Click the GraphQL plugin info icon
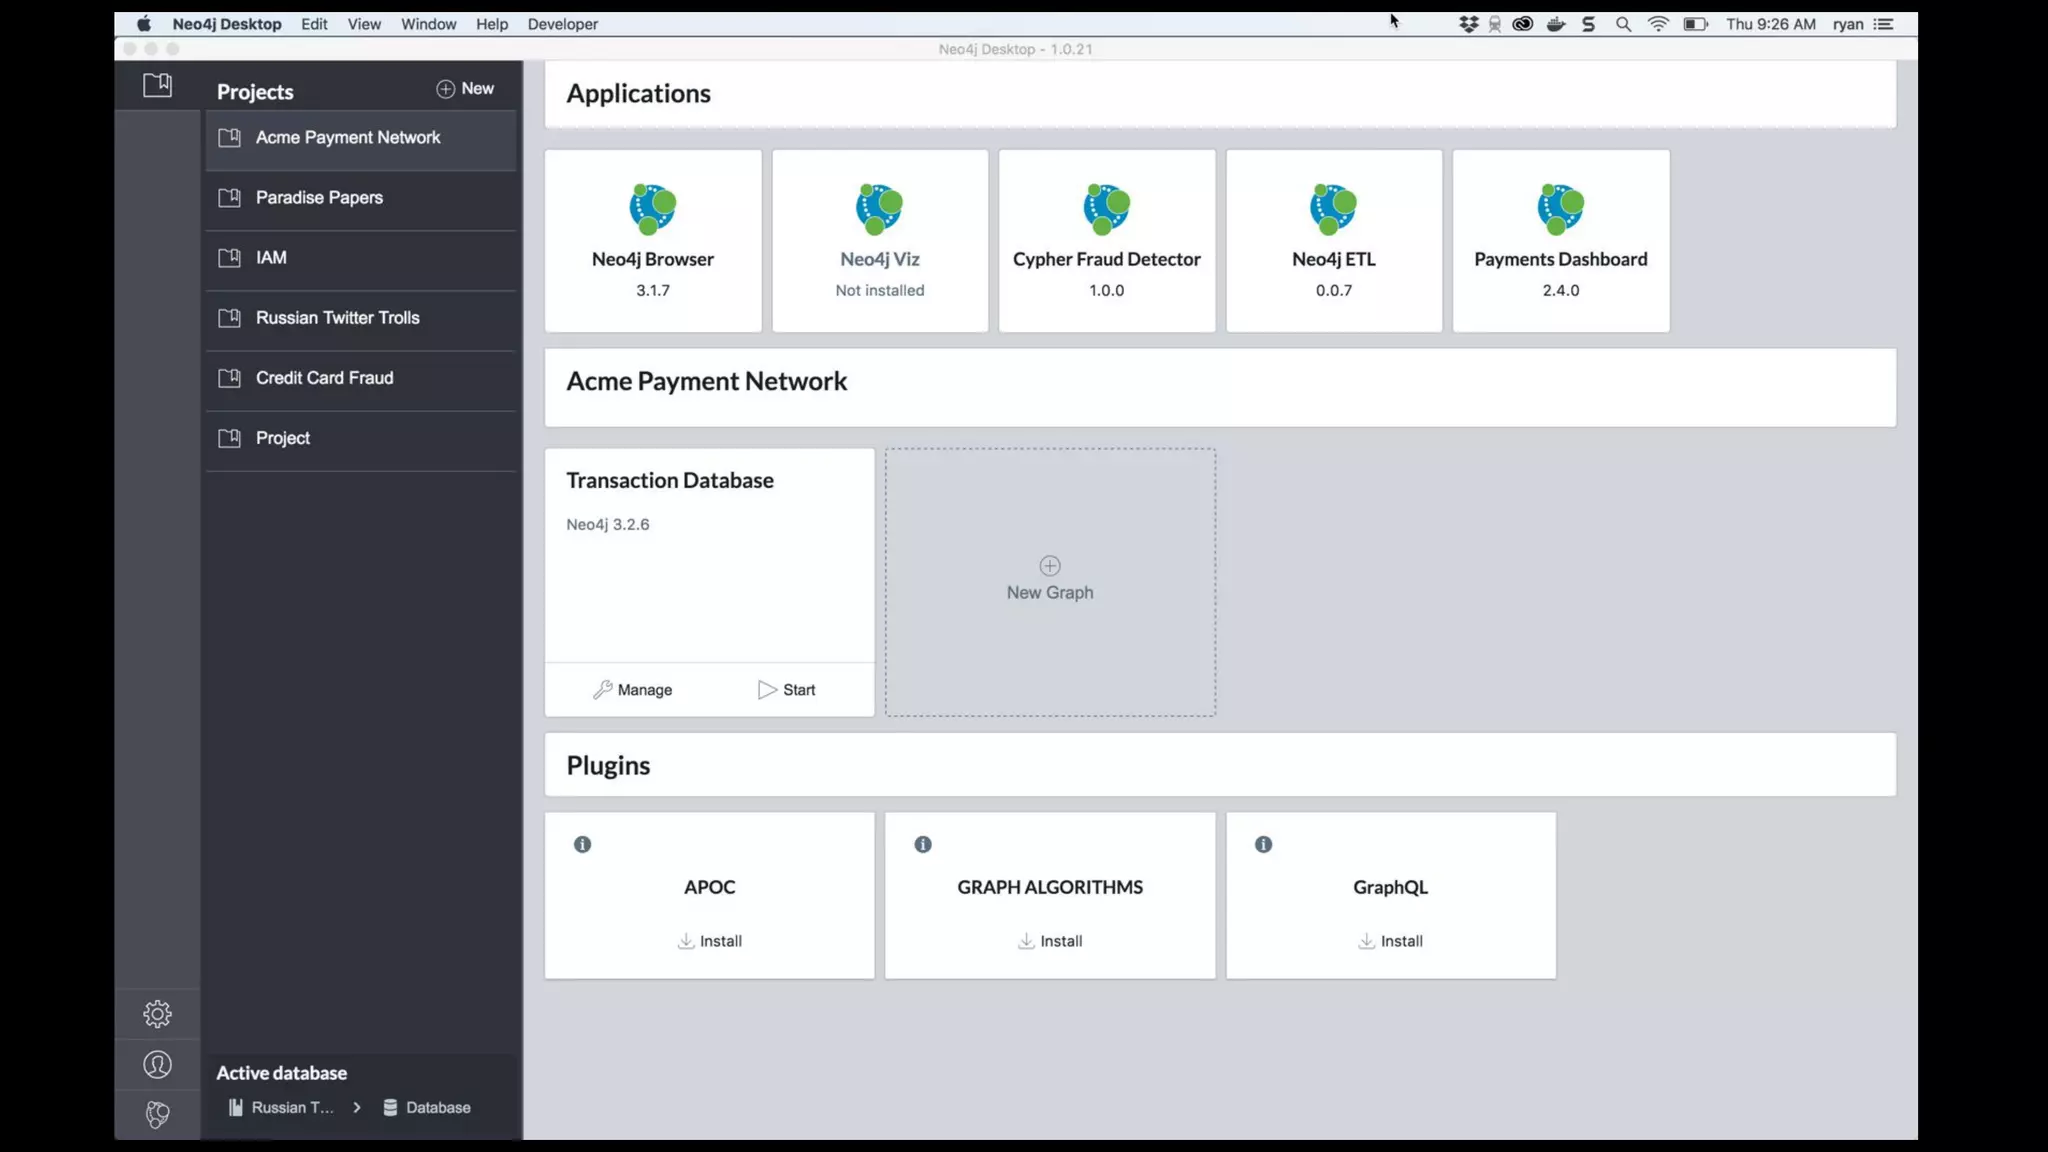Screen dimensions: 2048x1152 [x=1264, y=844]
